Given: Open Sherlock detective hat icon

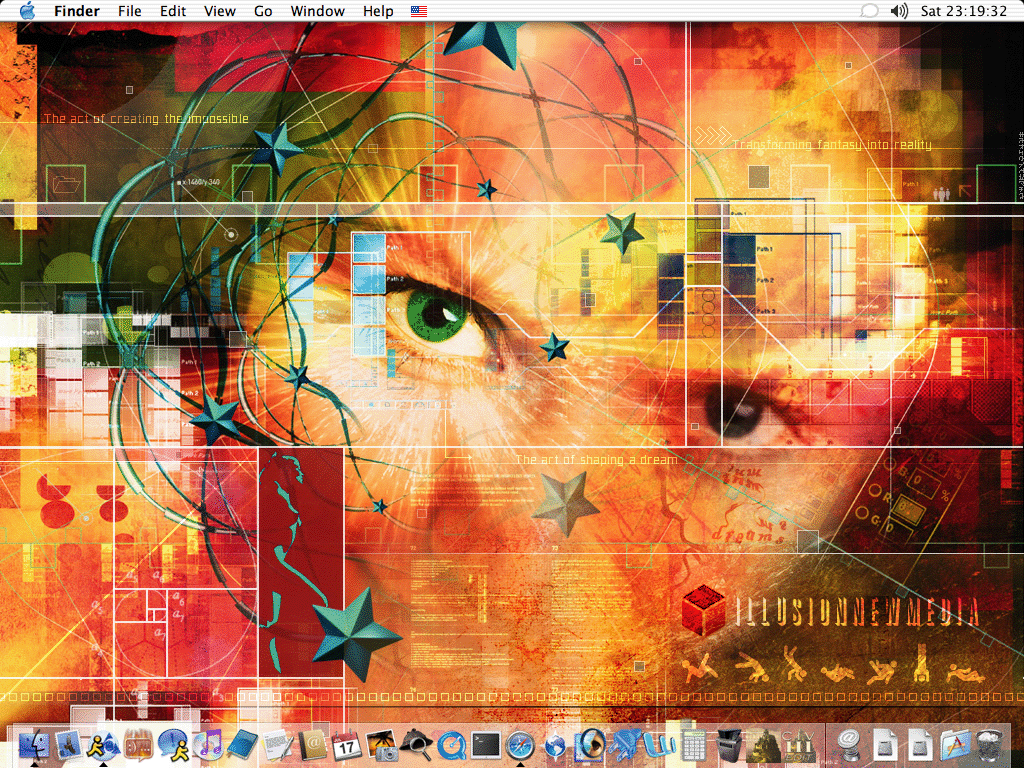Looking at the screenshot, I should coord(416,745).
